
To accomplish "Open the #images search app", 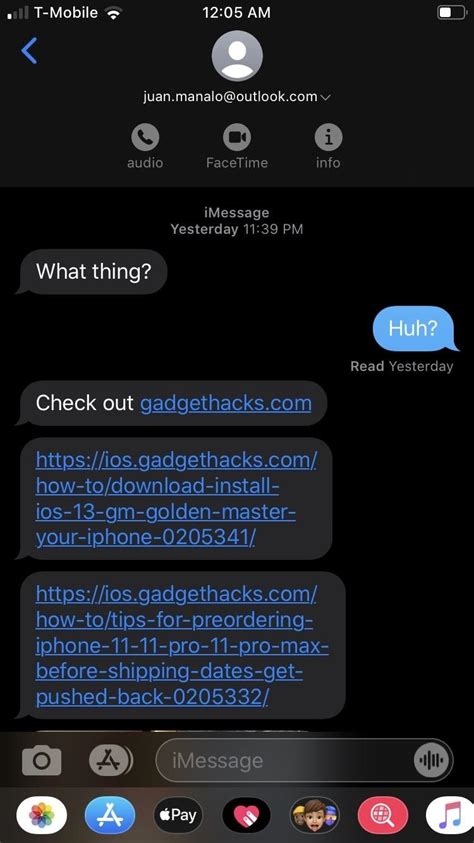I will click(x=383, y=816).
